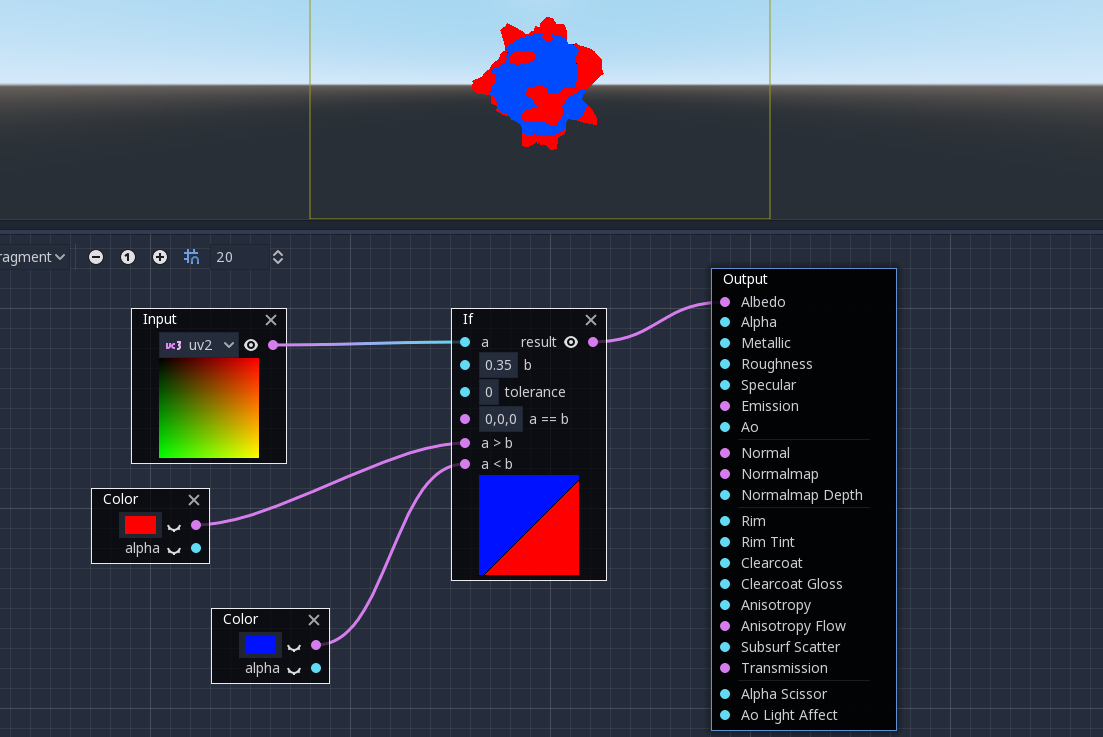Click the tolerance value field
Screen dimensions: 1103x737
pyautogui.click(x=489, y=392)
